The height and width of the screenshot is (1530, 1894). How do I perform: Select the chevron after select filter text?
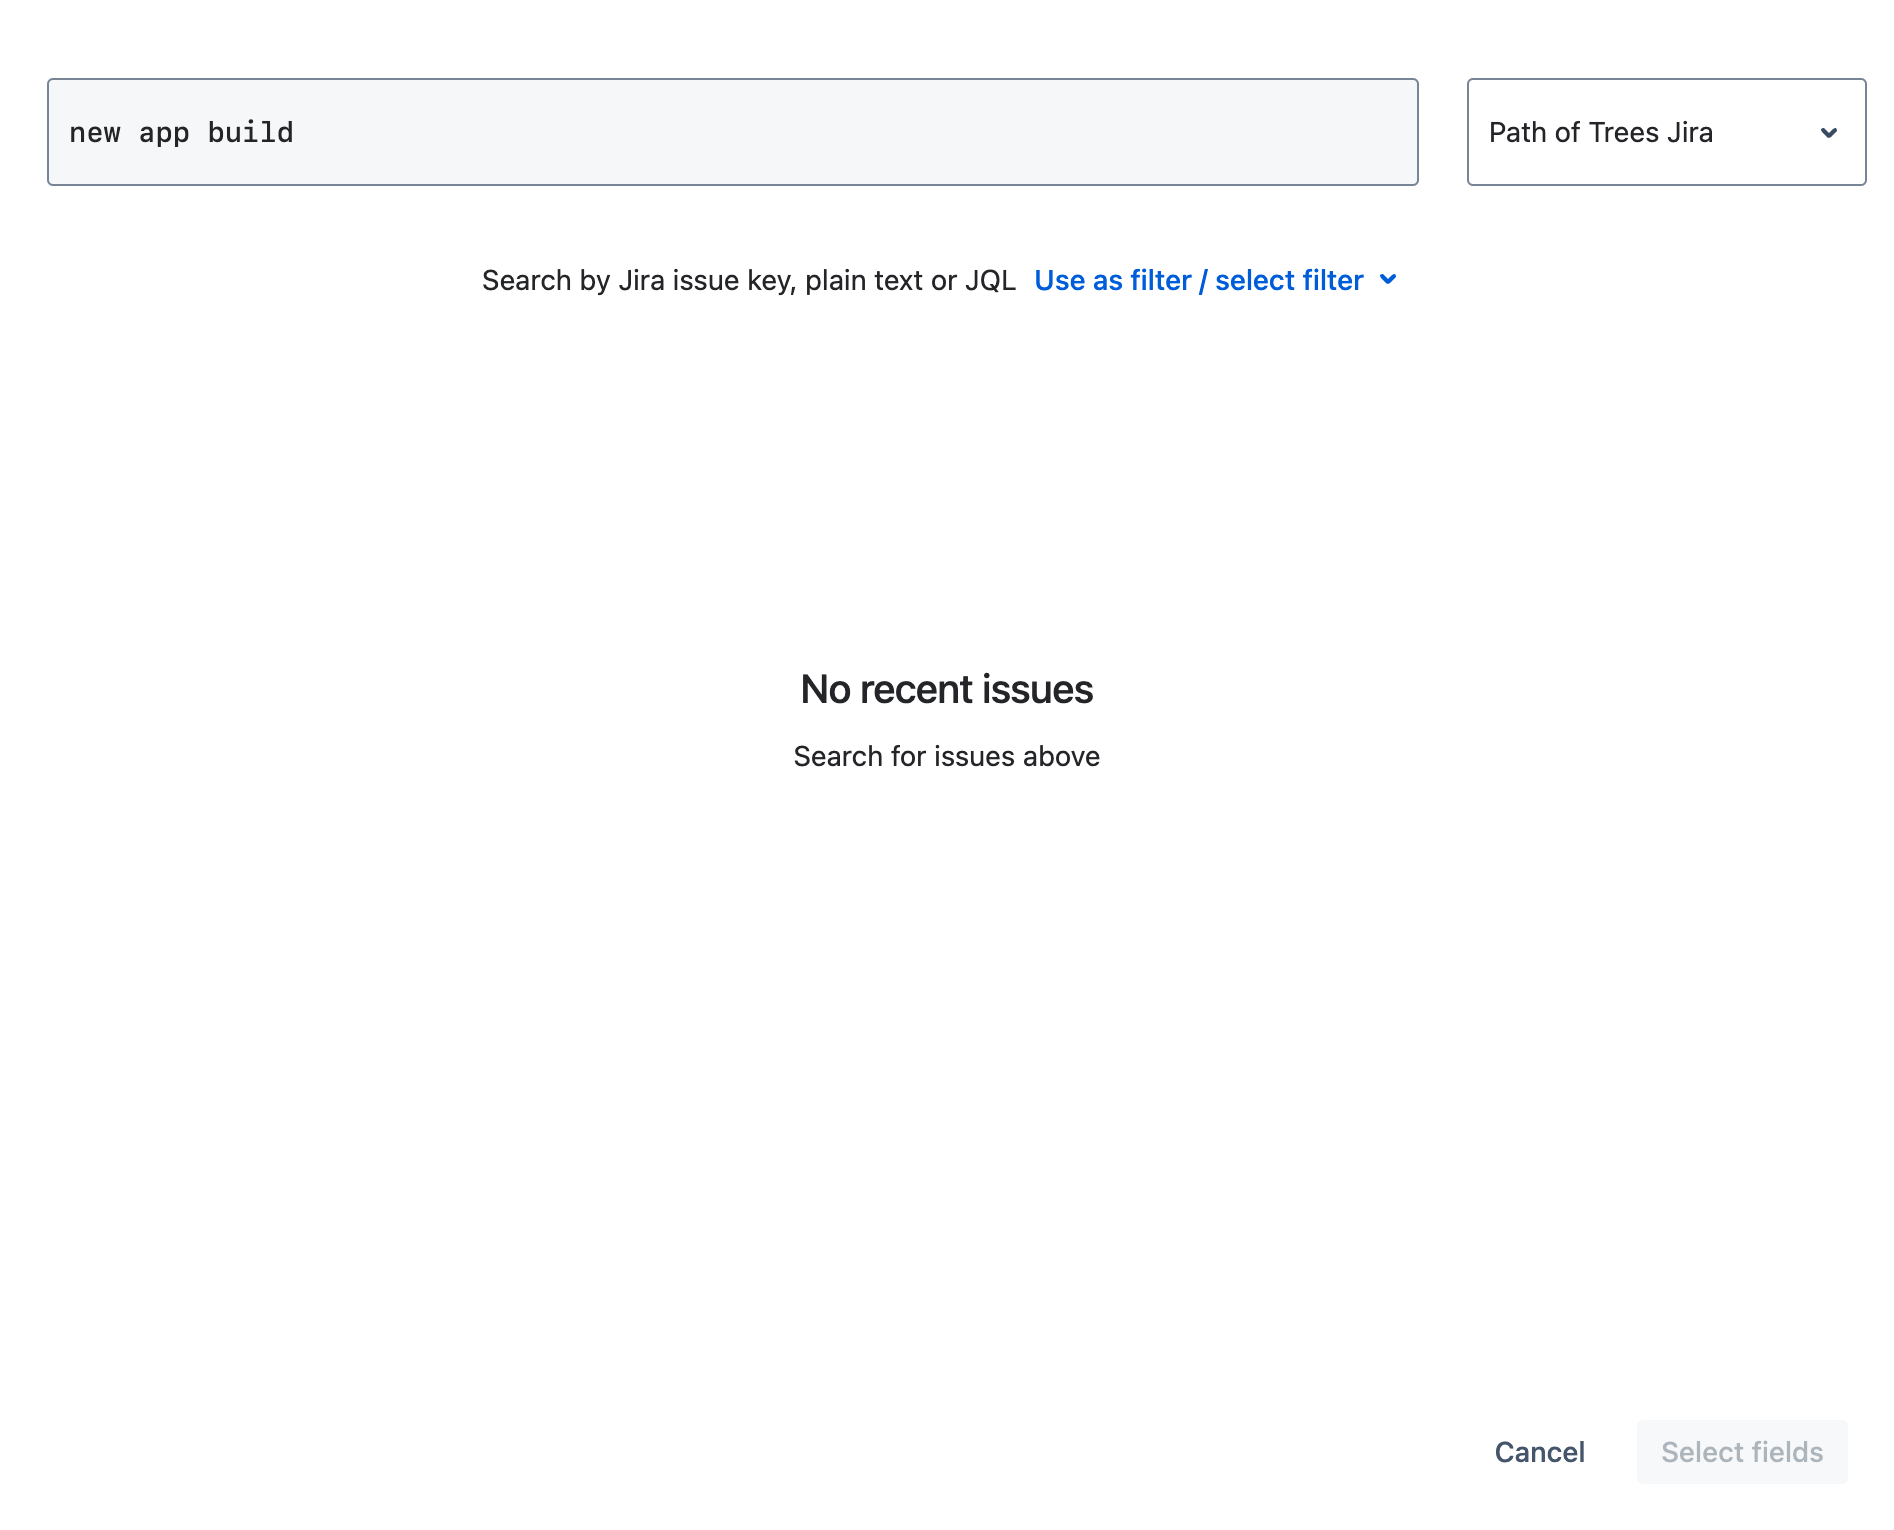coord(1389,281)
